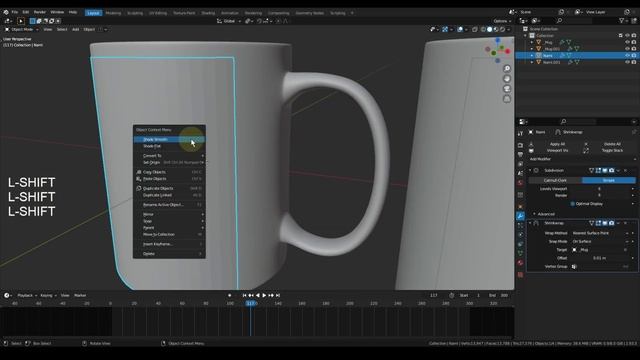Toggle the camera view icon in viewport
The height and width of the screenshot is (360, 640).
(x=507, y=89)
